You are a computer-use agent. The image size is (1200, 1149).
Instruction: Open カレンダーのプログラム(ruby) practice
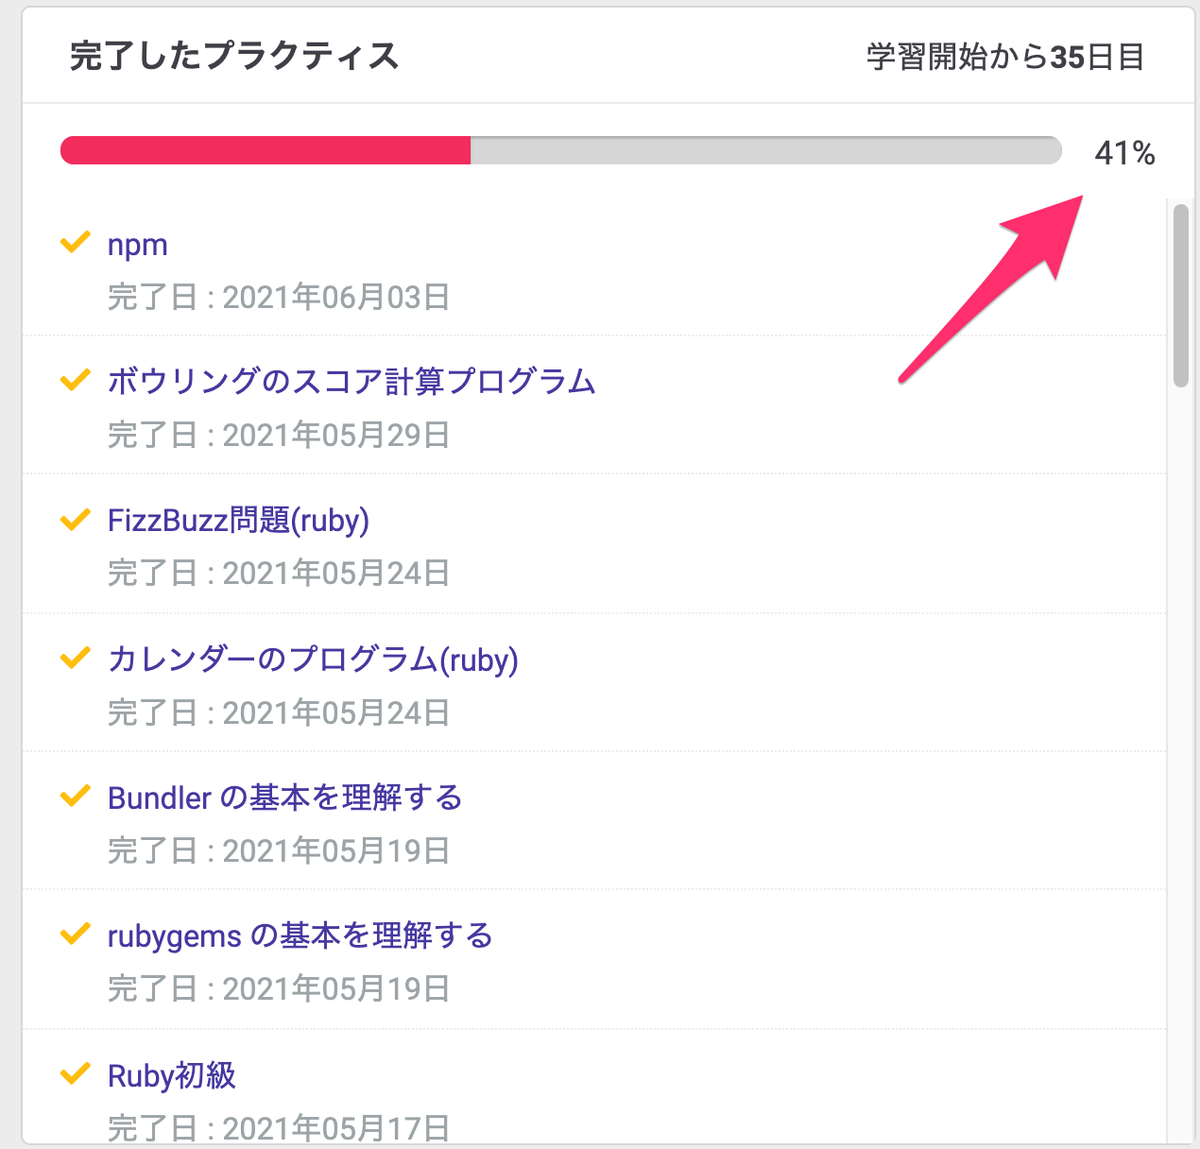click(x=312, y=660)
